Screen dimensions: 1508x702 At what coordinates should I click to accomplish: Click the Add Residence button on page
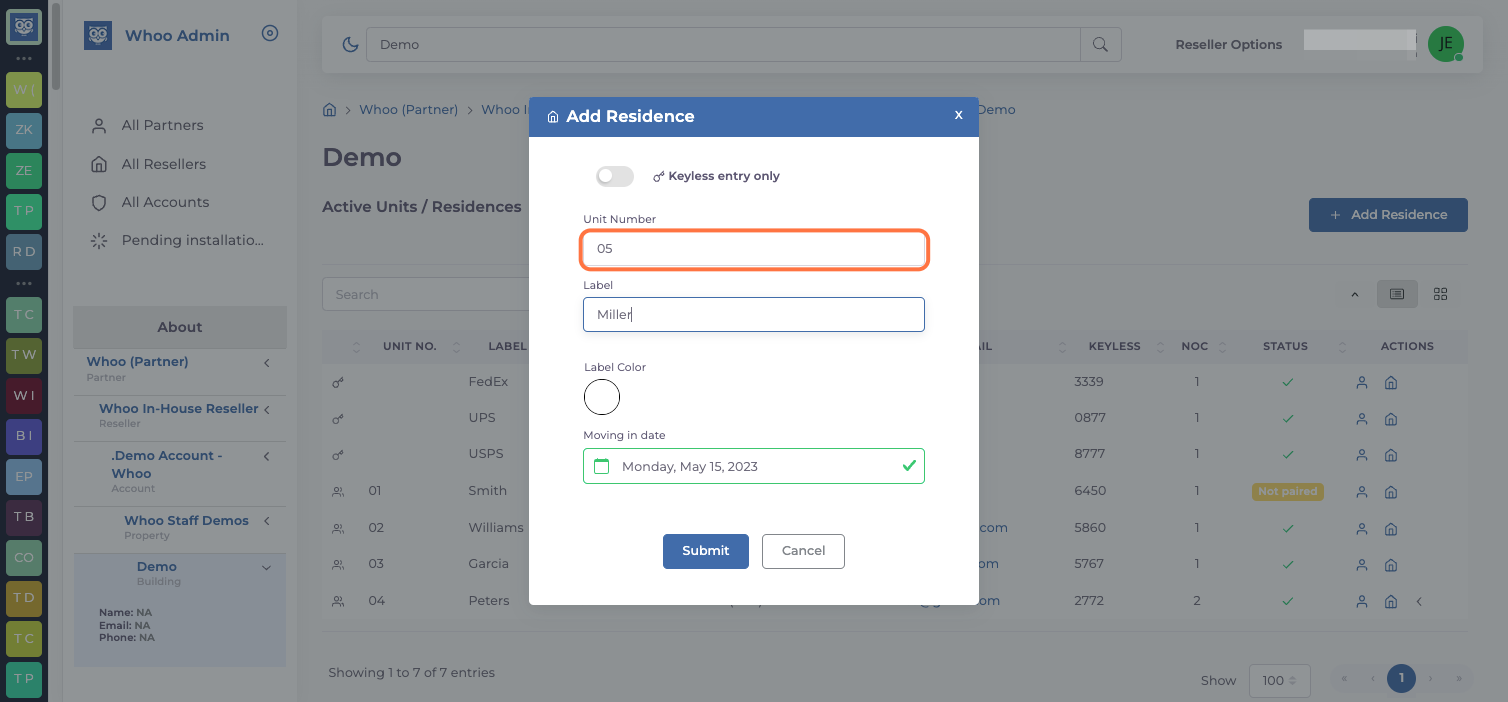click(x=1388, y=215)
